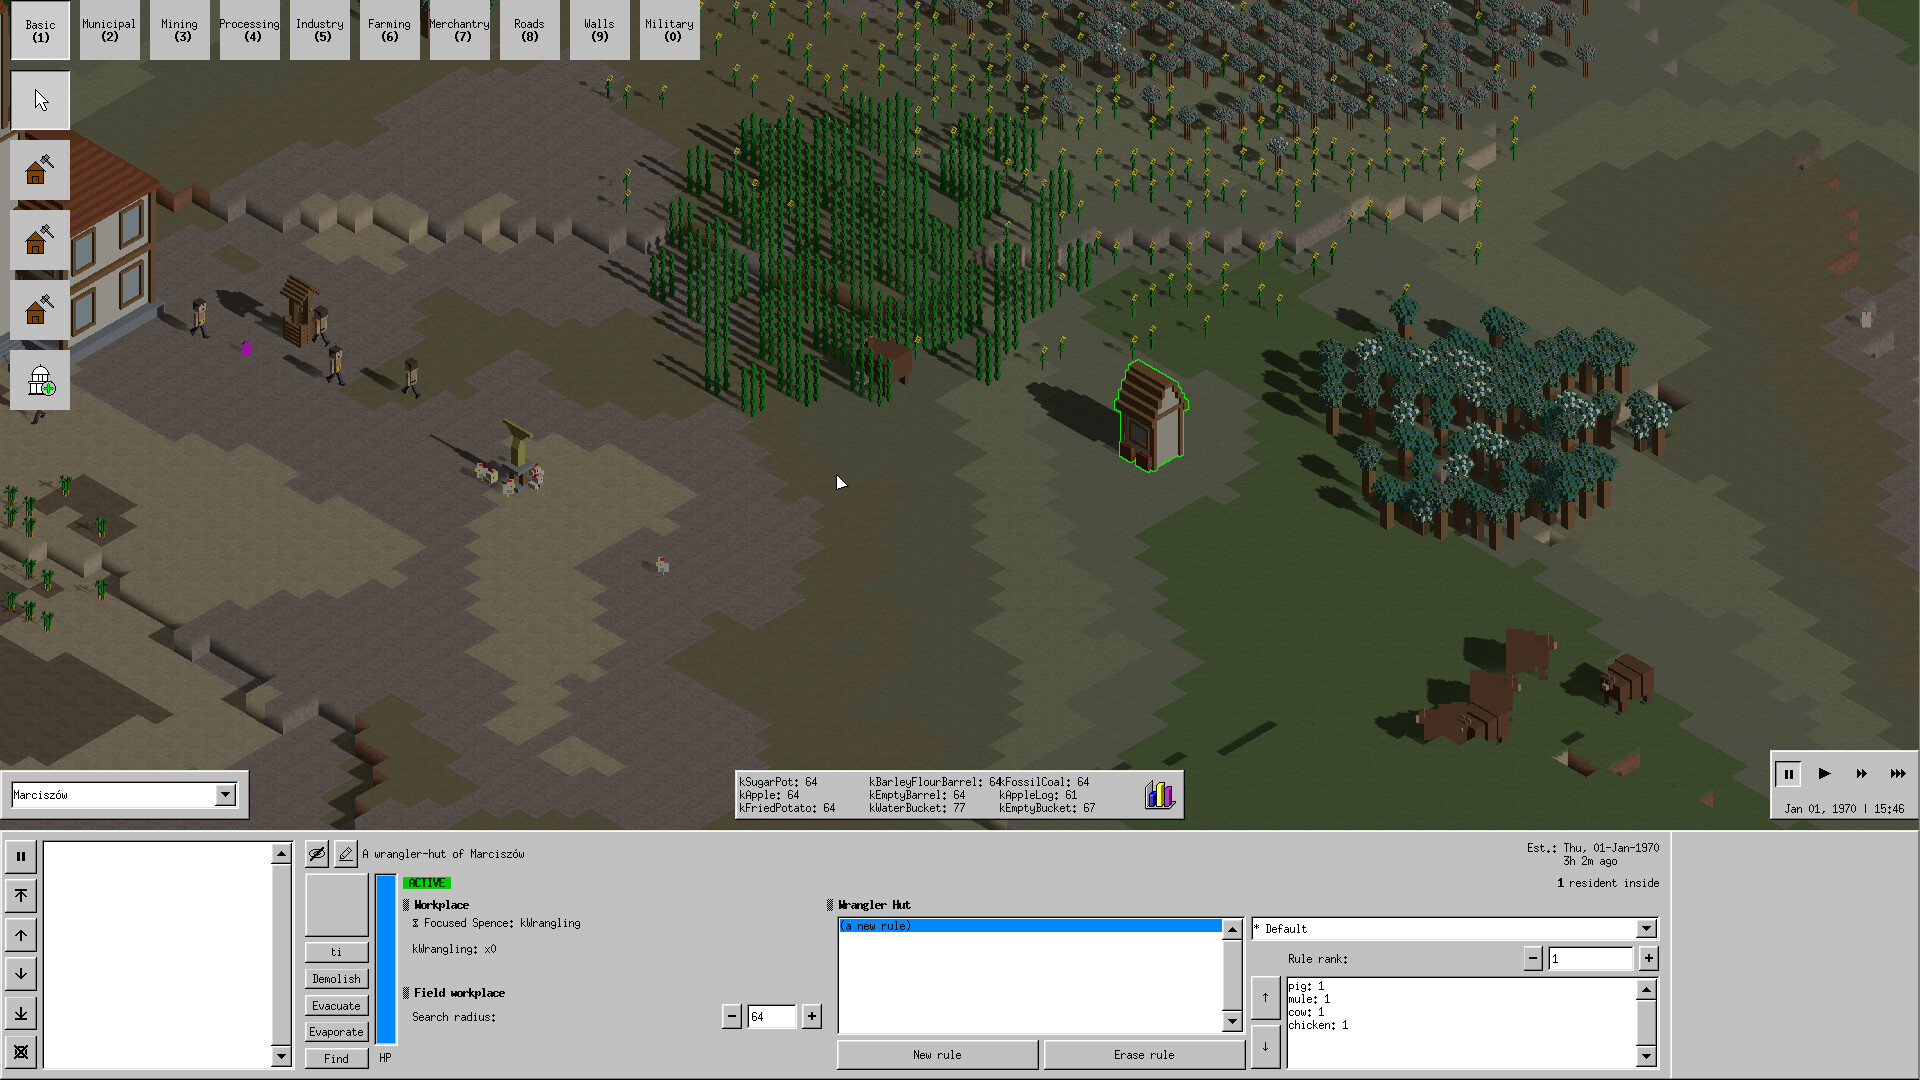
Task: Open the Mining (3) tab
Action: 180,30
